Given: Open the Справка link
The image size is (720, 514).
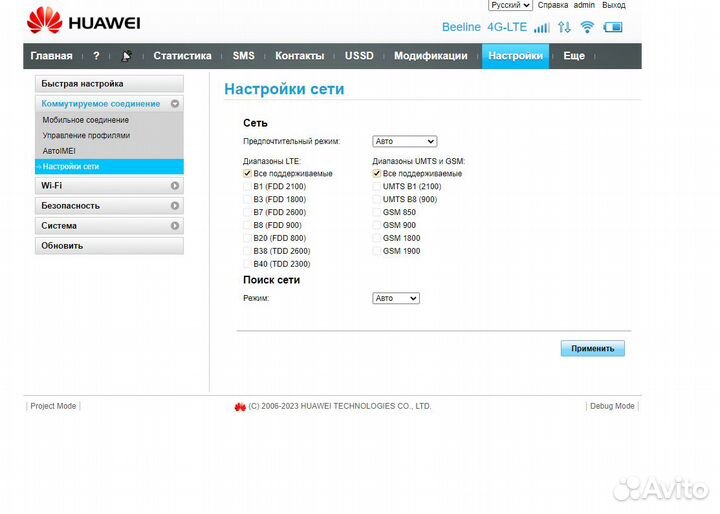Looking at the screenshot, I should (x=553, y=5).
